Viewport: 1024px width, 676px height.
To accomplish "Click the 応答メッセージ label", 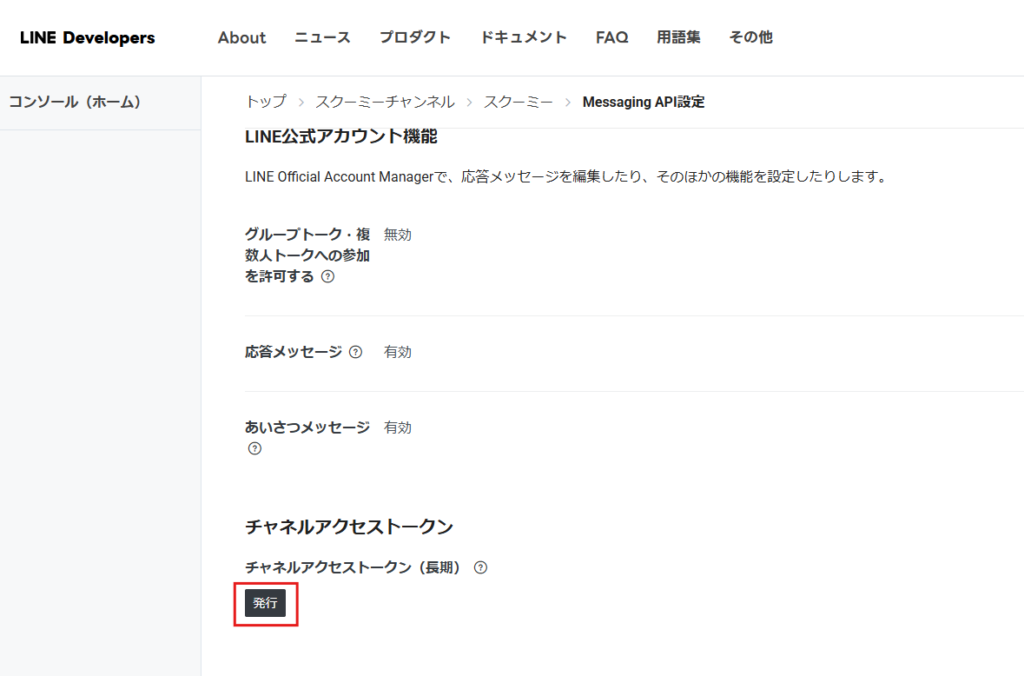I will tap(293, 352).
